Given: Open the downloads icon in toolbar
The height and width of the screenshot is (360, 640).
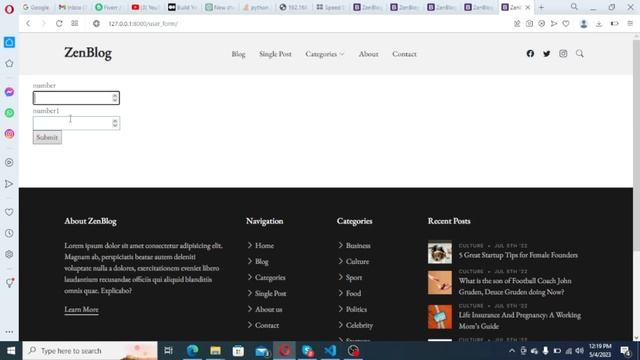Looking at the screenshot, I should tap(599, 24).
